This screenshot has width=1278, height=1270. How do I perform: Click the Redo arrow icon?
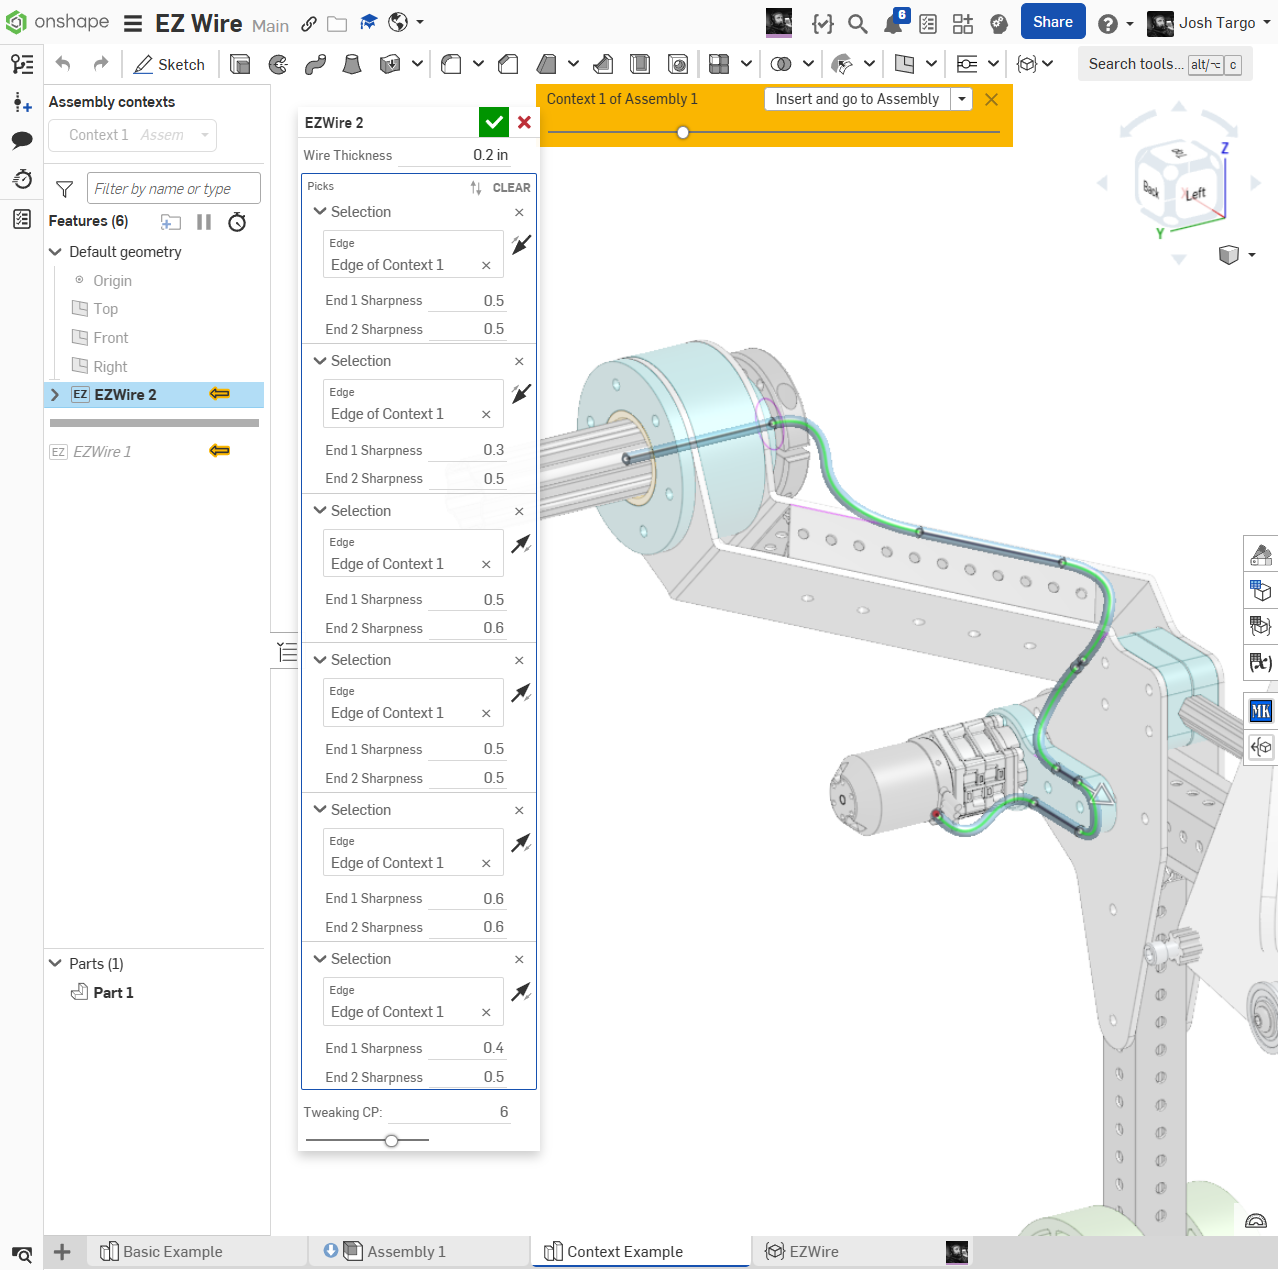101,64
